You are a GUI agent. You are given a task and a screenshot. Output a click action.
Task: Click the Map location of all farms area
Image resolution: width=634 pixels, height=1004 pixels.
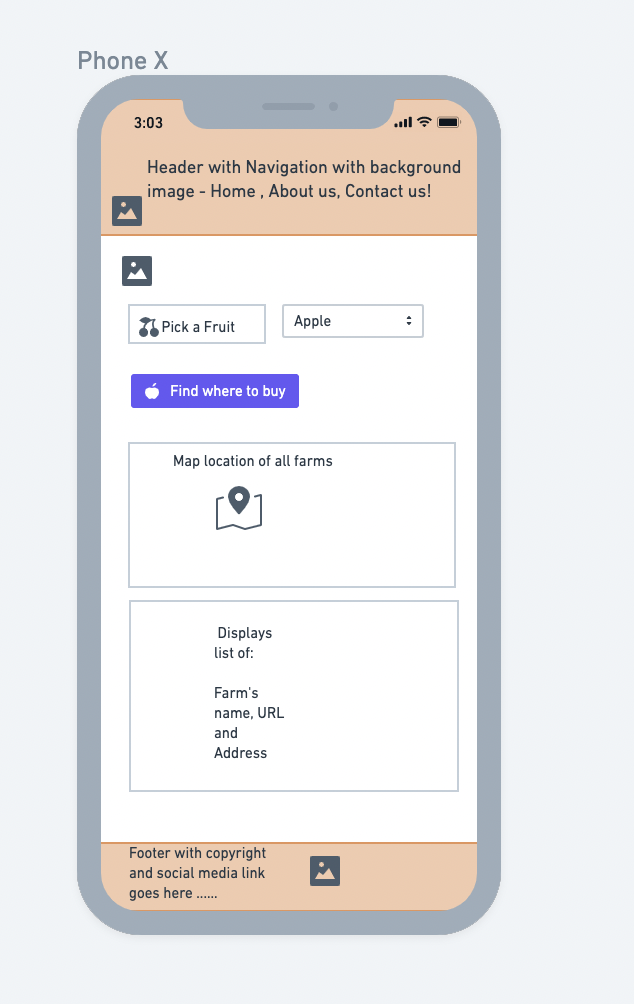(x=291, y=514)
